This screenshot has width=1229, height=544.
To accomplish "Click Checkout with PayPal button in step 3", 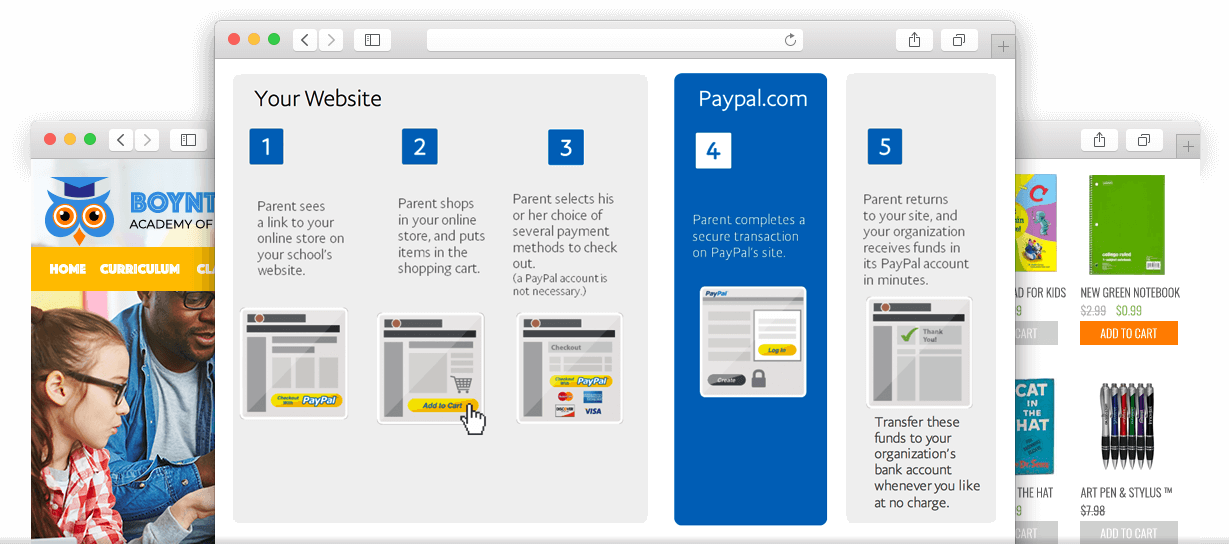I will tap(579, 380).
